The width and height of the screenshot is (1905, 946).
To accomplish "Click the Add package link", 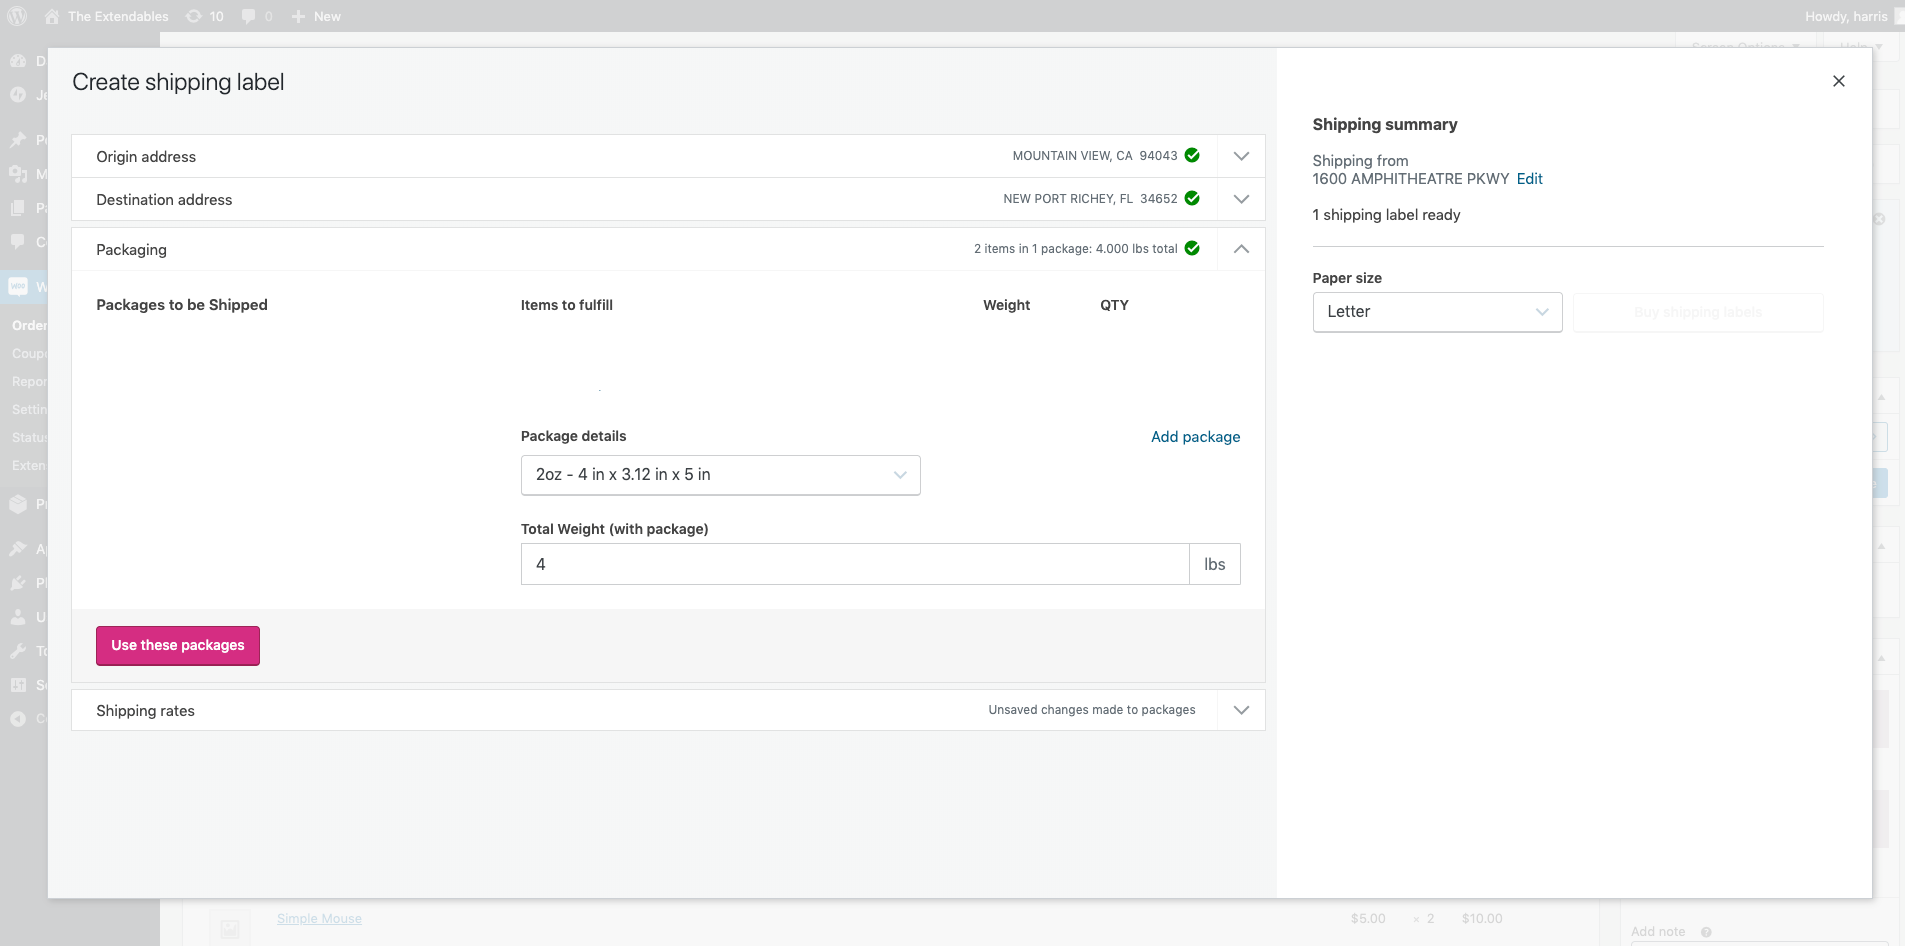I will coord(1195,437).
